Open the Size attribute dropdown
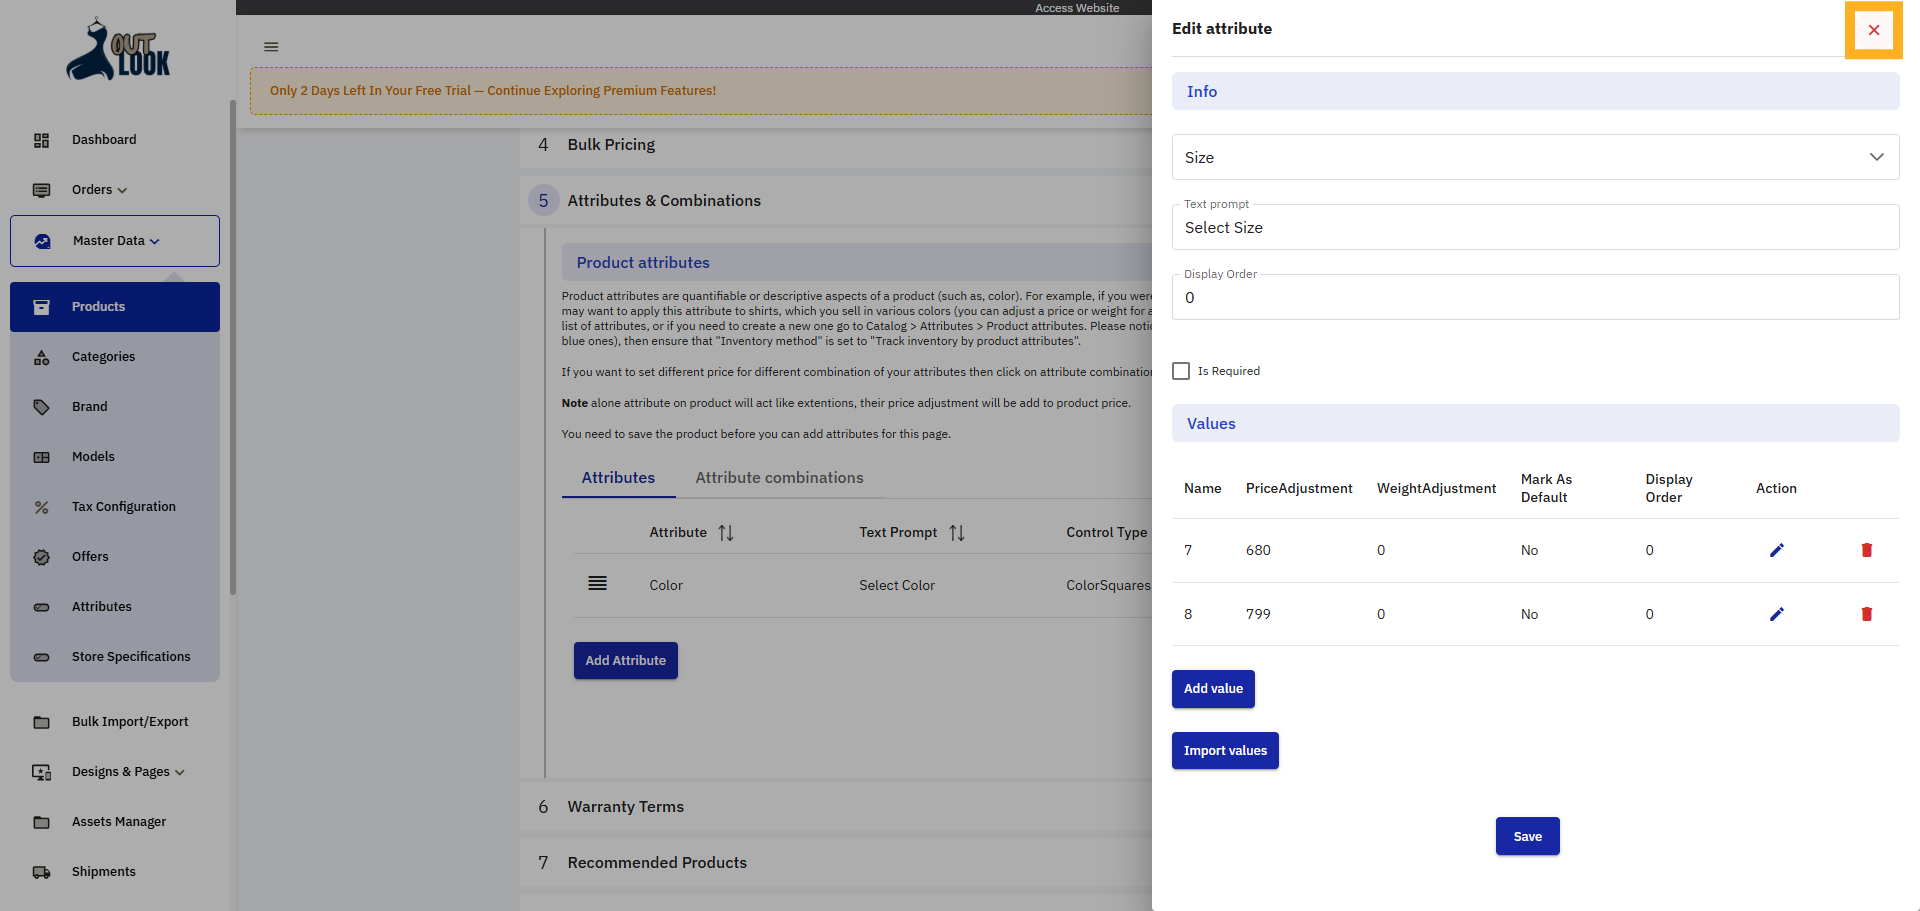 coord(1535,157)
